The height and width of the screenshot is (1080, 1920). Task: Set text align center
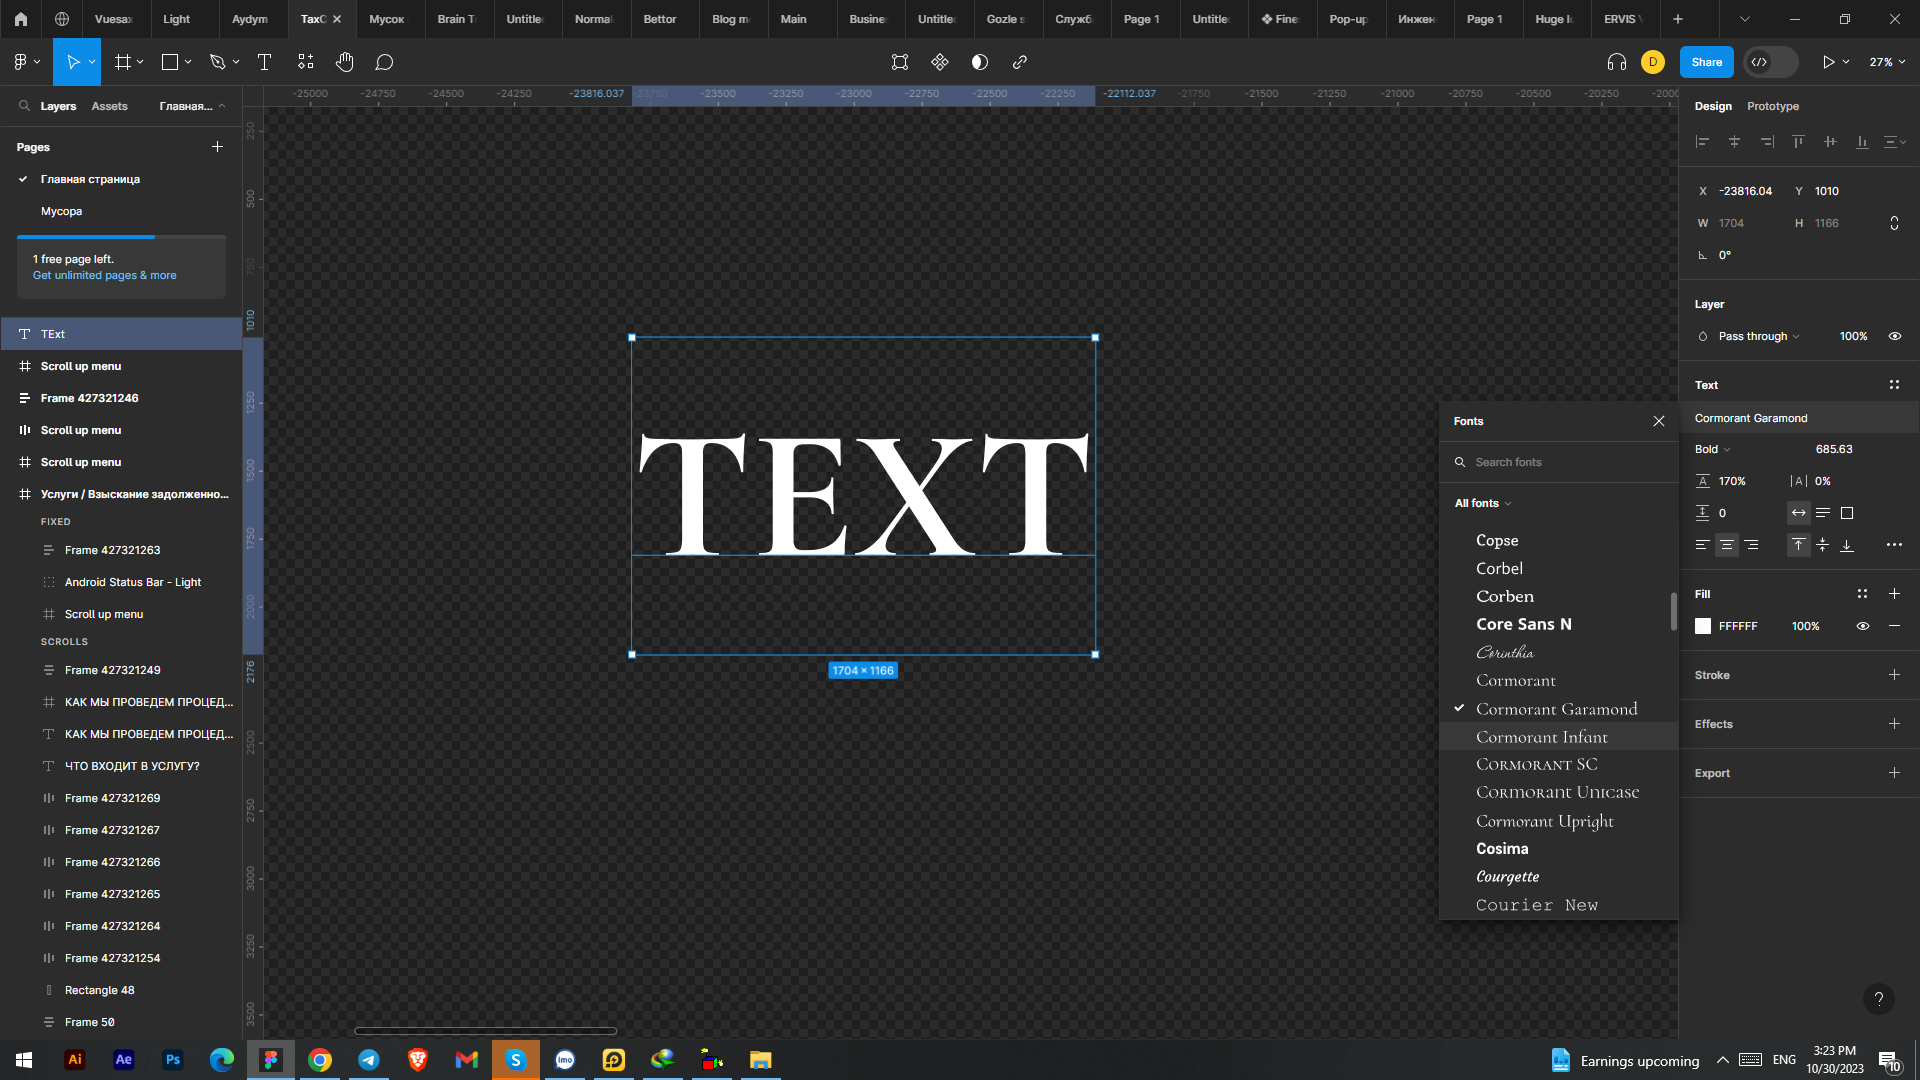pos(1727,545)
